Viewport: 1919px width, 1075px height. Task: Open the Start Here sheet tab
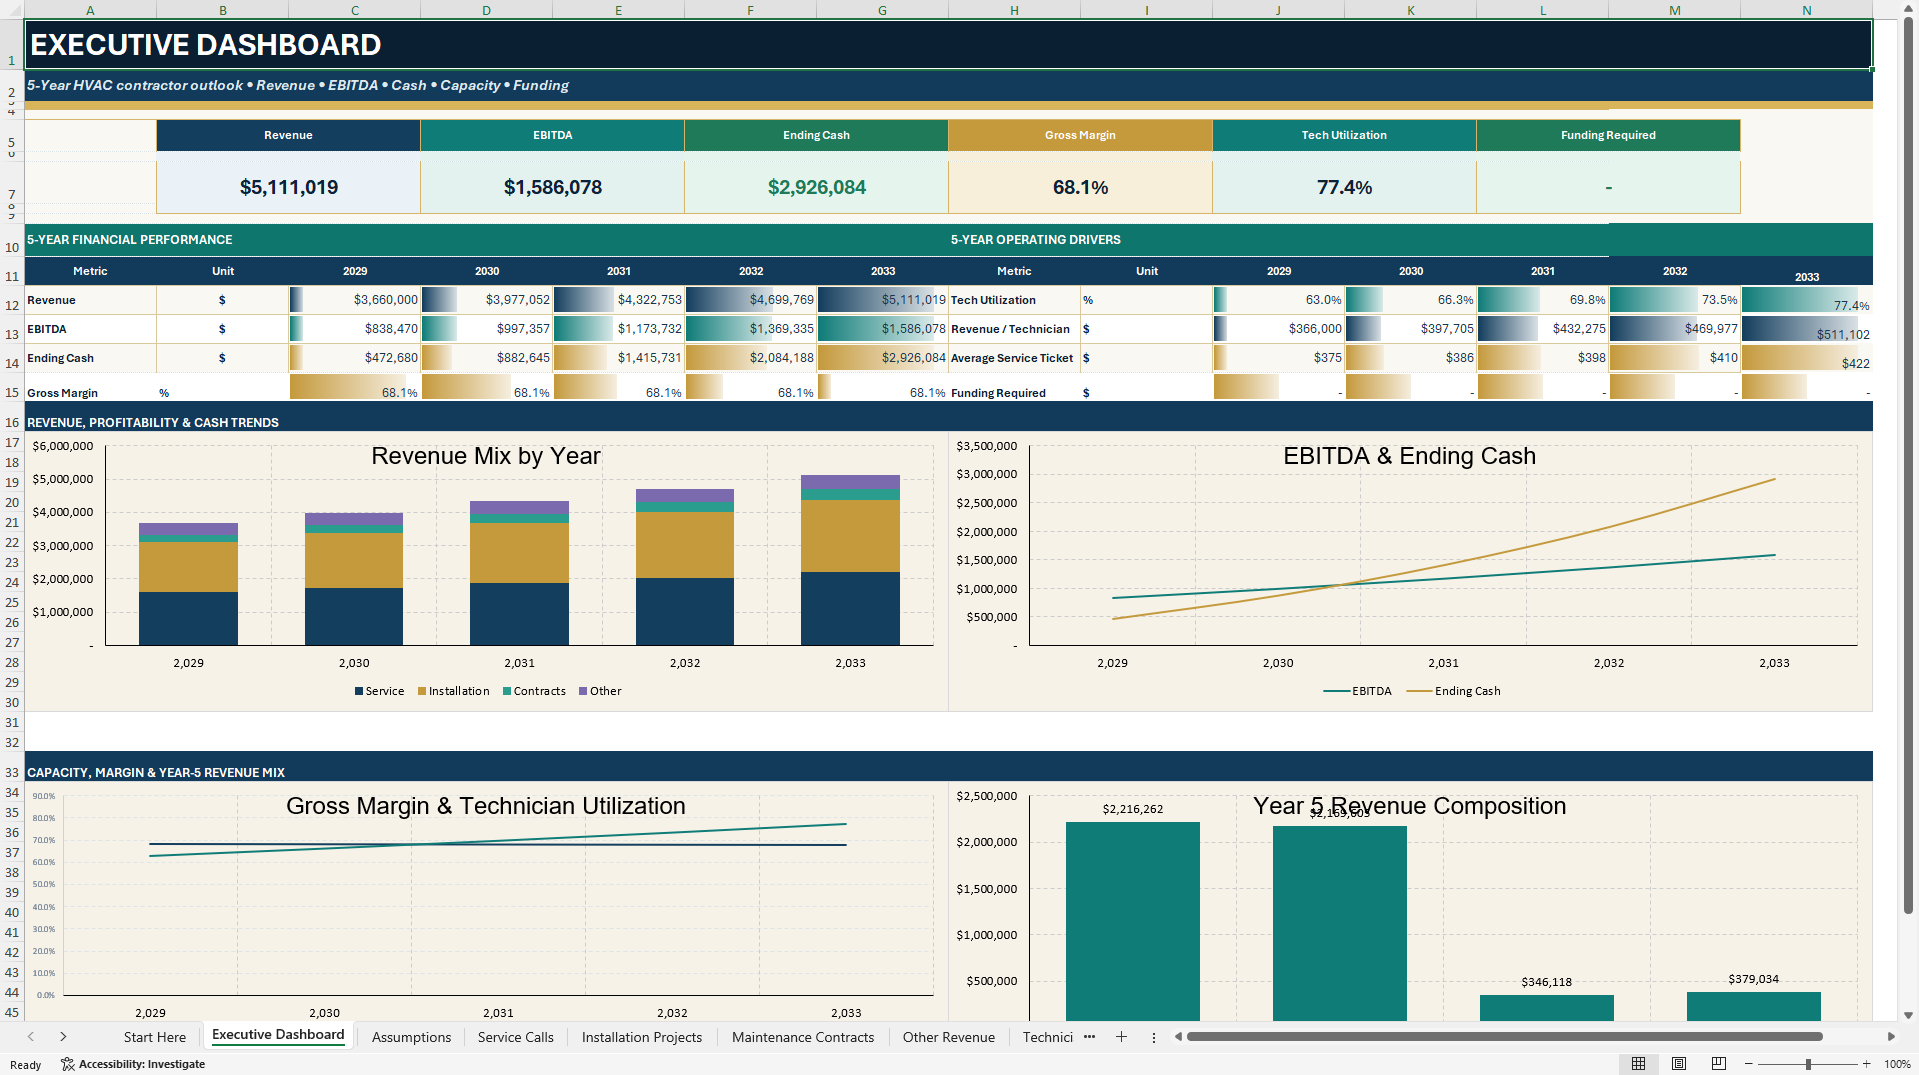155,1037
